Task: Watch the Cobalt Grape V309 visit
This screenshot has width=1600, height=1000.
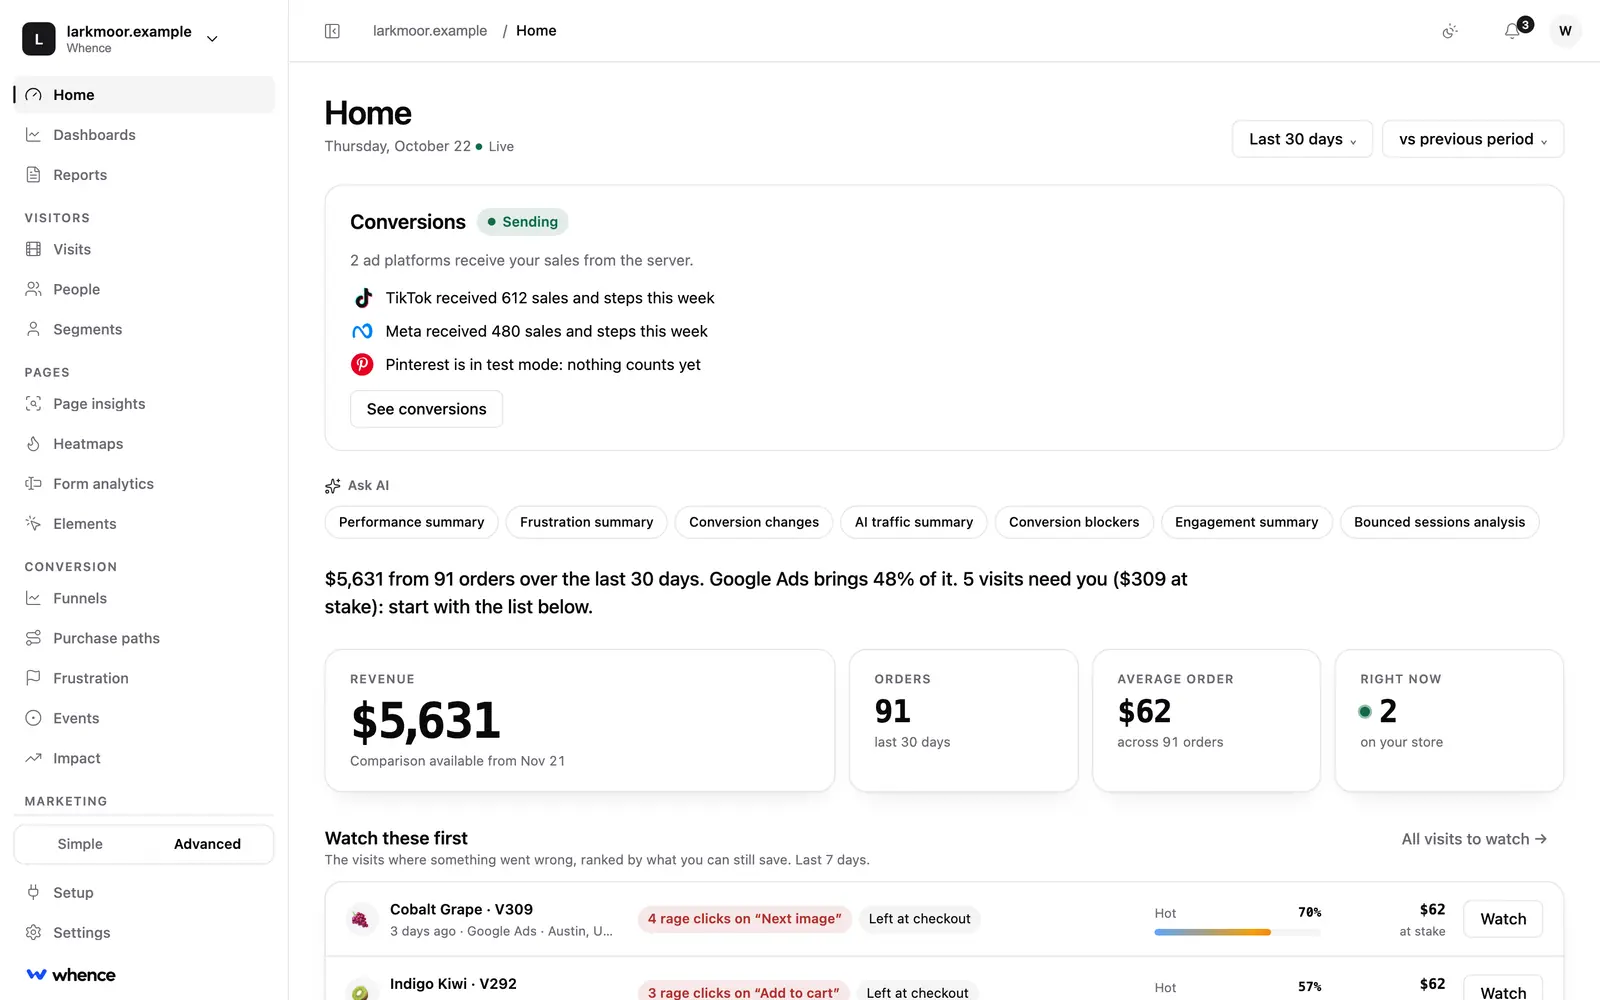Action: (1503, 919)
